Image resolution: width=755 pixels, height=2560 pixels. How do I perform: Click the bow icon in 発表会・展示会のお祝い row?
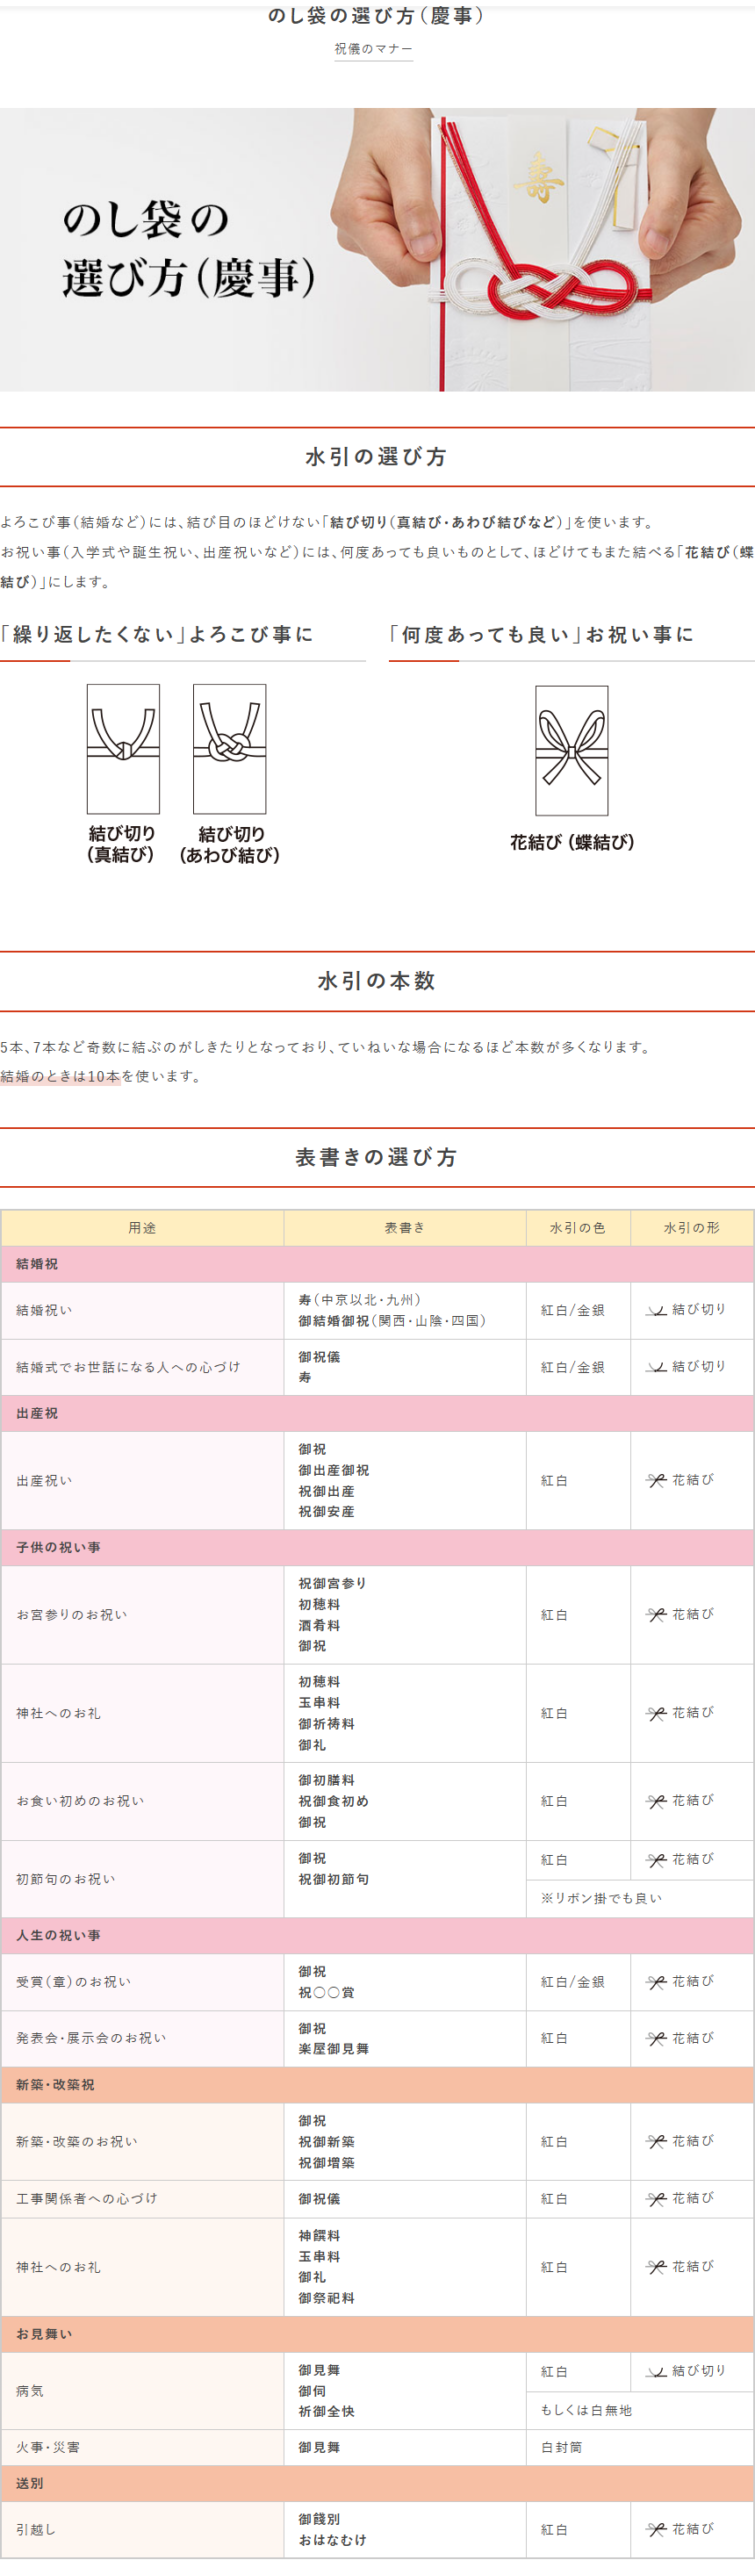[x=656, y=2039]
